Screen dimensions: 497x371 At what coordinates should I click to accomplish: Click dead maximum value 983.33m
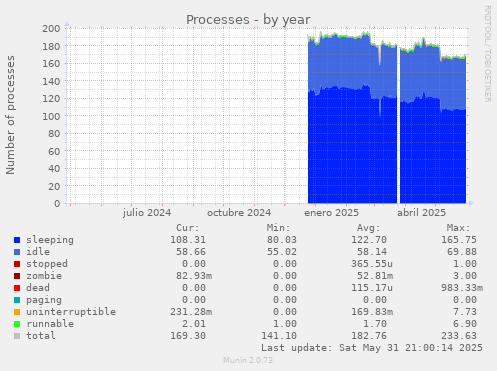[x=462, y=288]
